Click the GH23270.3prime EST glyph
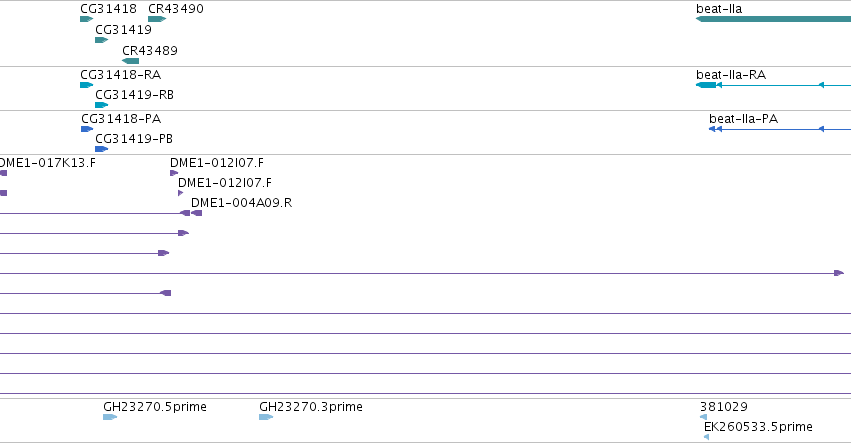 [x=266, y=417]
